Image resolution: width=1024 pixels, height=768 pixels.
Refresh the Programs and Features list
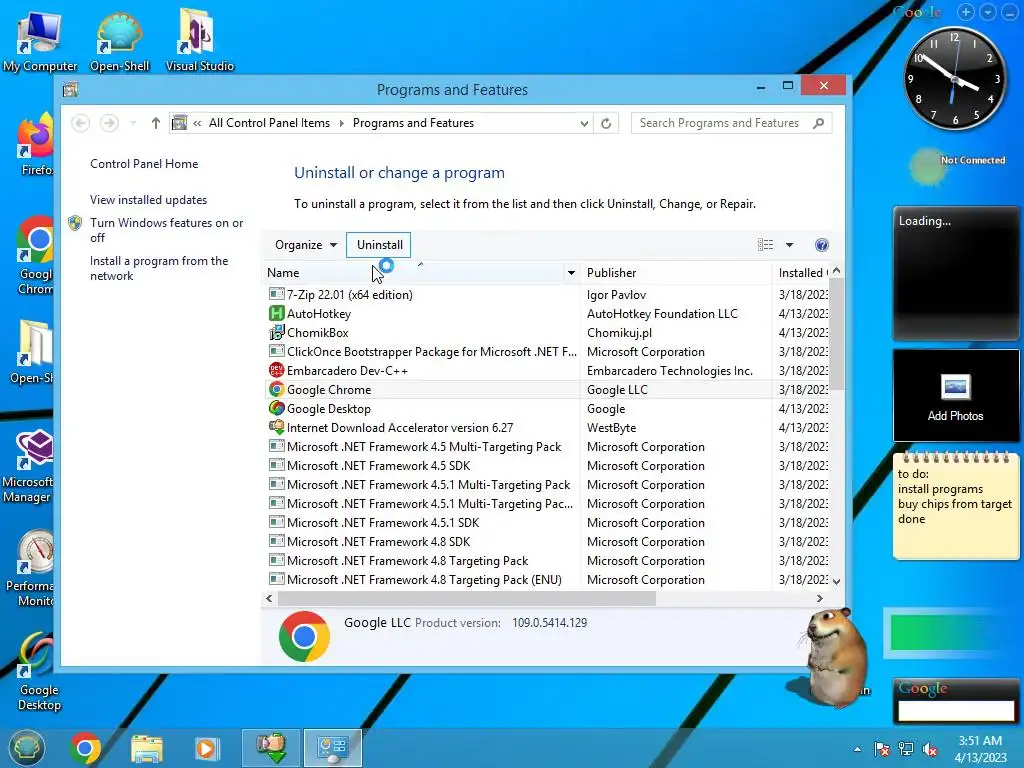coord(606,123)
